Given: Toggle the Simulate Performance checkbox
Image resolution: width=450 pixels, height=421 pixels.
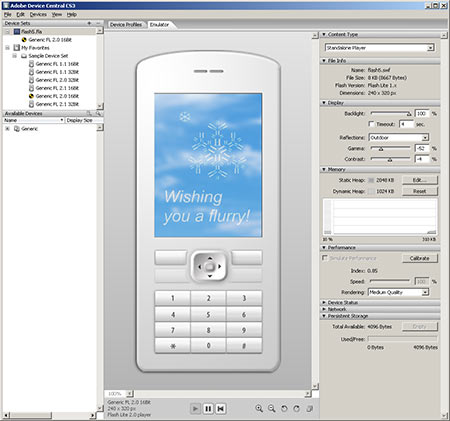Looking at the screenshot, I should (x=325, y=258).
